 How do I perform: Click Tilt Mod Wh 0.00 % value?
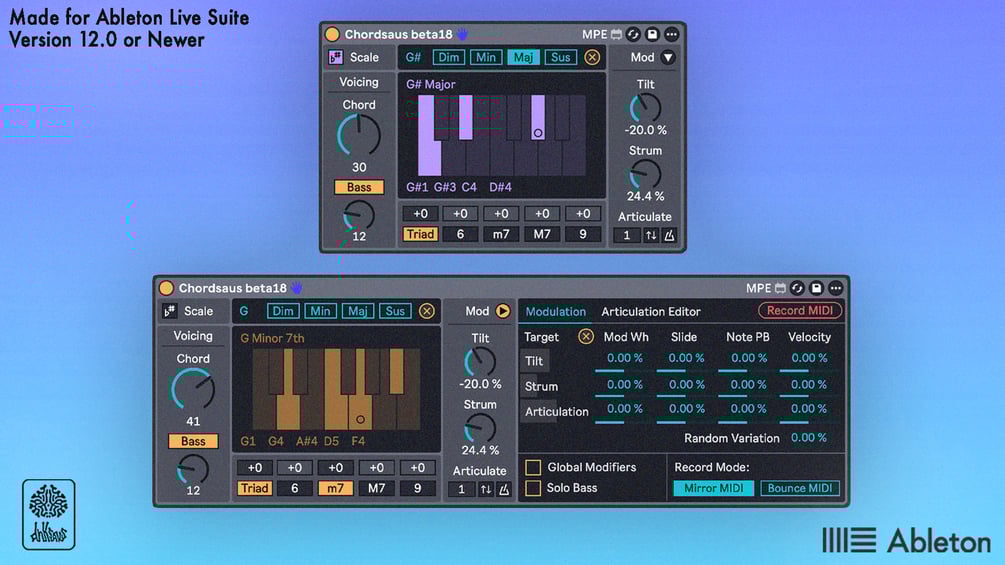pyautogui.click(x=624, y=358)
